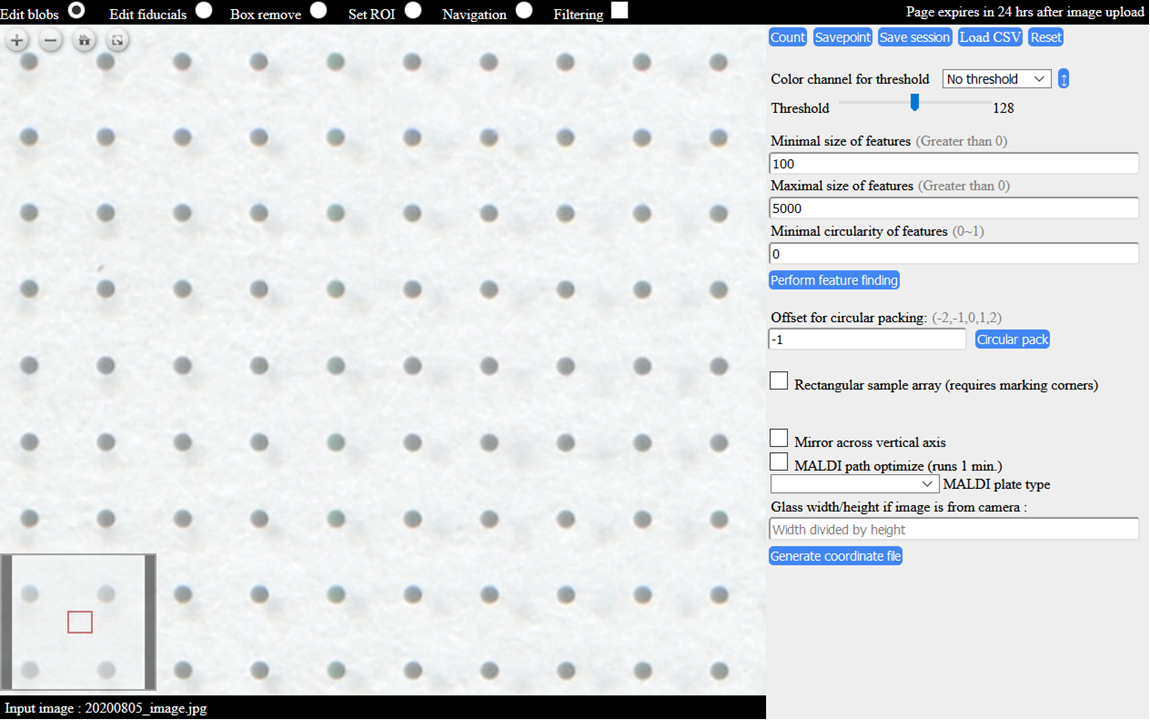1150x720 pixels.
Task: Run Perform feature finding
Action: (834, 280)
